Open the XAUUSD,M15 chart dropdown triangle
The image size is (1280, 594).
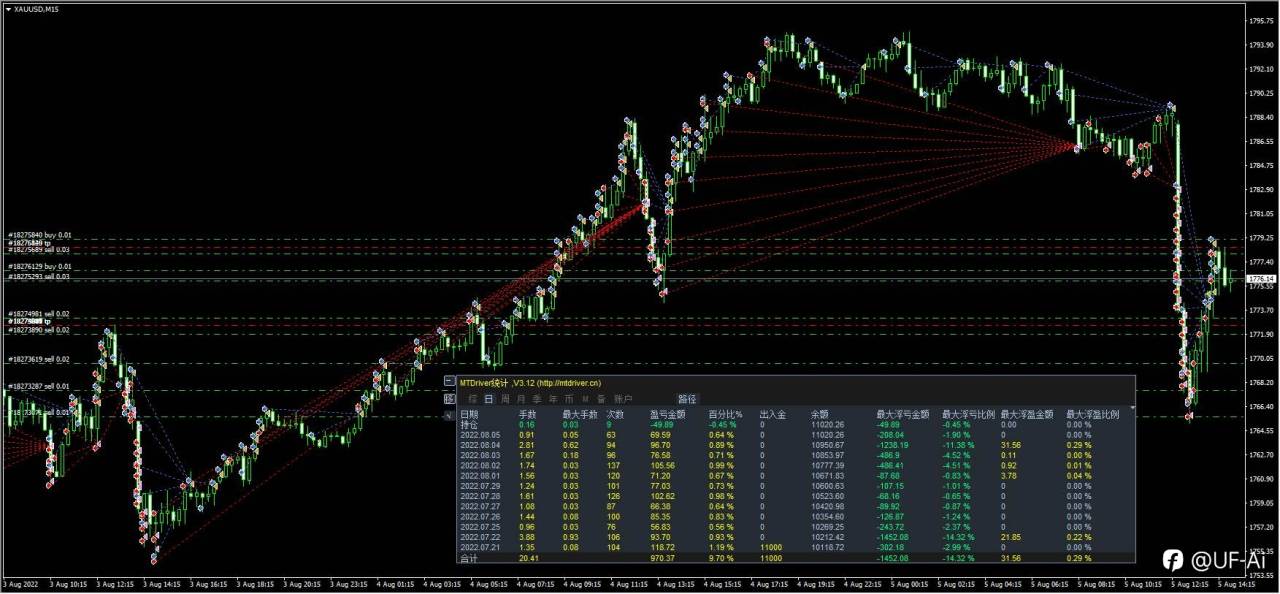coord(8,7)
